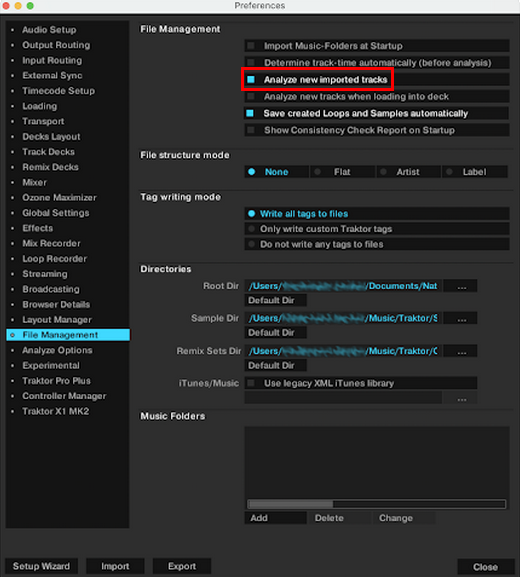
Task: Uncheck Analyze new imported tracks
Action: [251, 79]
